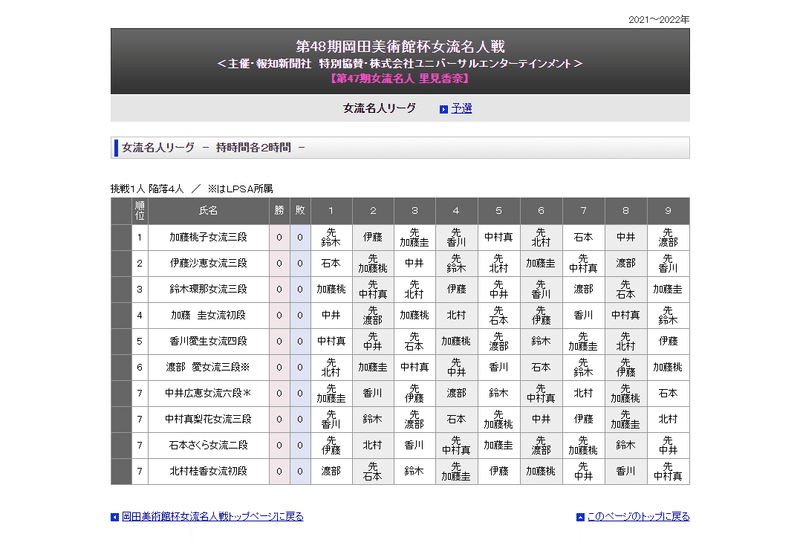Click the player name 北村桂香女流初段
This screenshot has width=800, height=545.
pos(208,472)
